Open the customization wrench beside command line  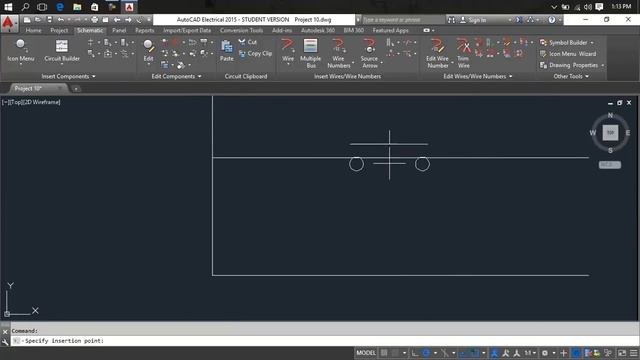tap(5, 342)
